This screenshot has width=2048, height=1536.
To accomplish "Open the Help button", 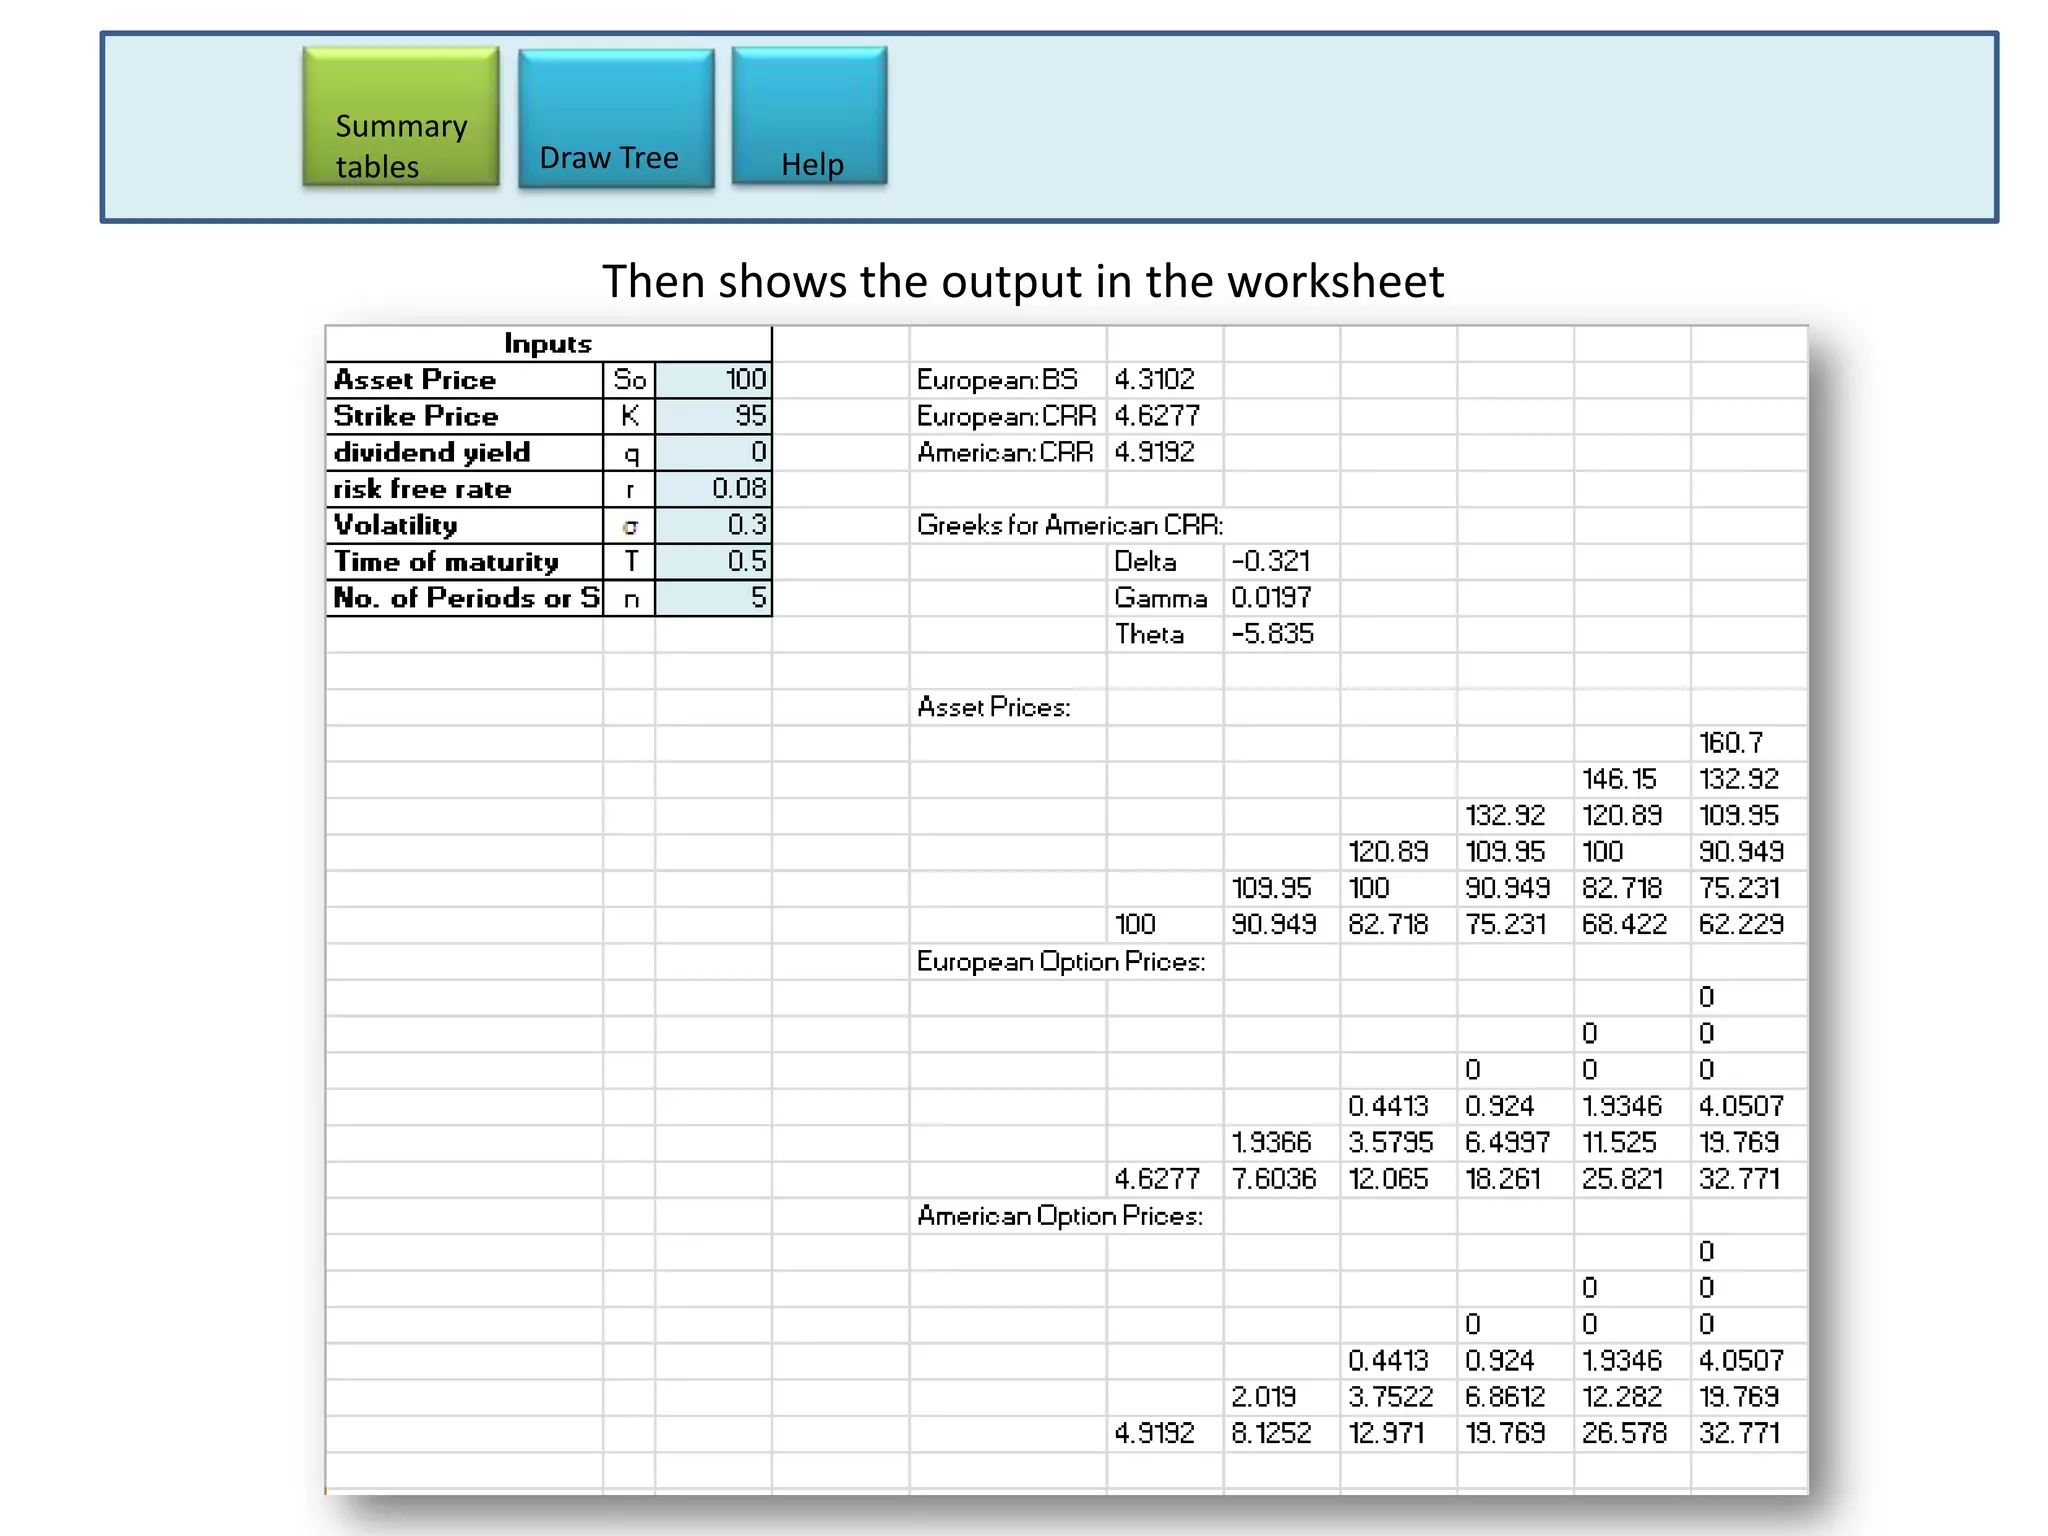I will pyautogui.click(x=809, y=116).
